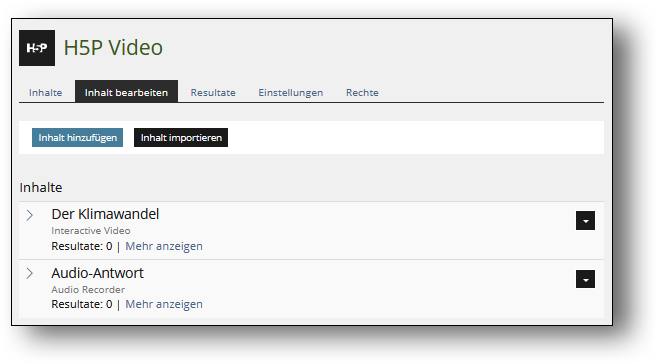Open actions dropdown for Der Klimawandel

pyautogui.click(x=585, y=220)
